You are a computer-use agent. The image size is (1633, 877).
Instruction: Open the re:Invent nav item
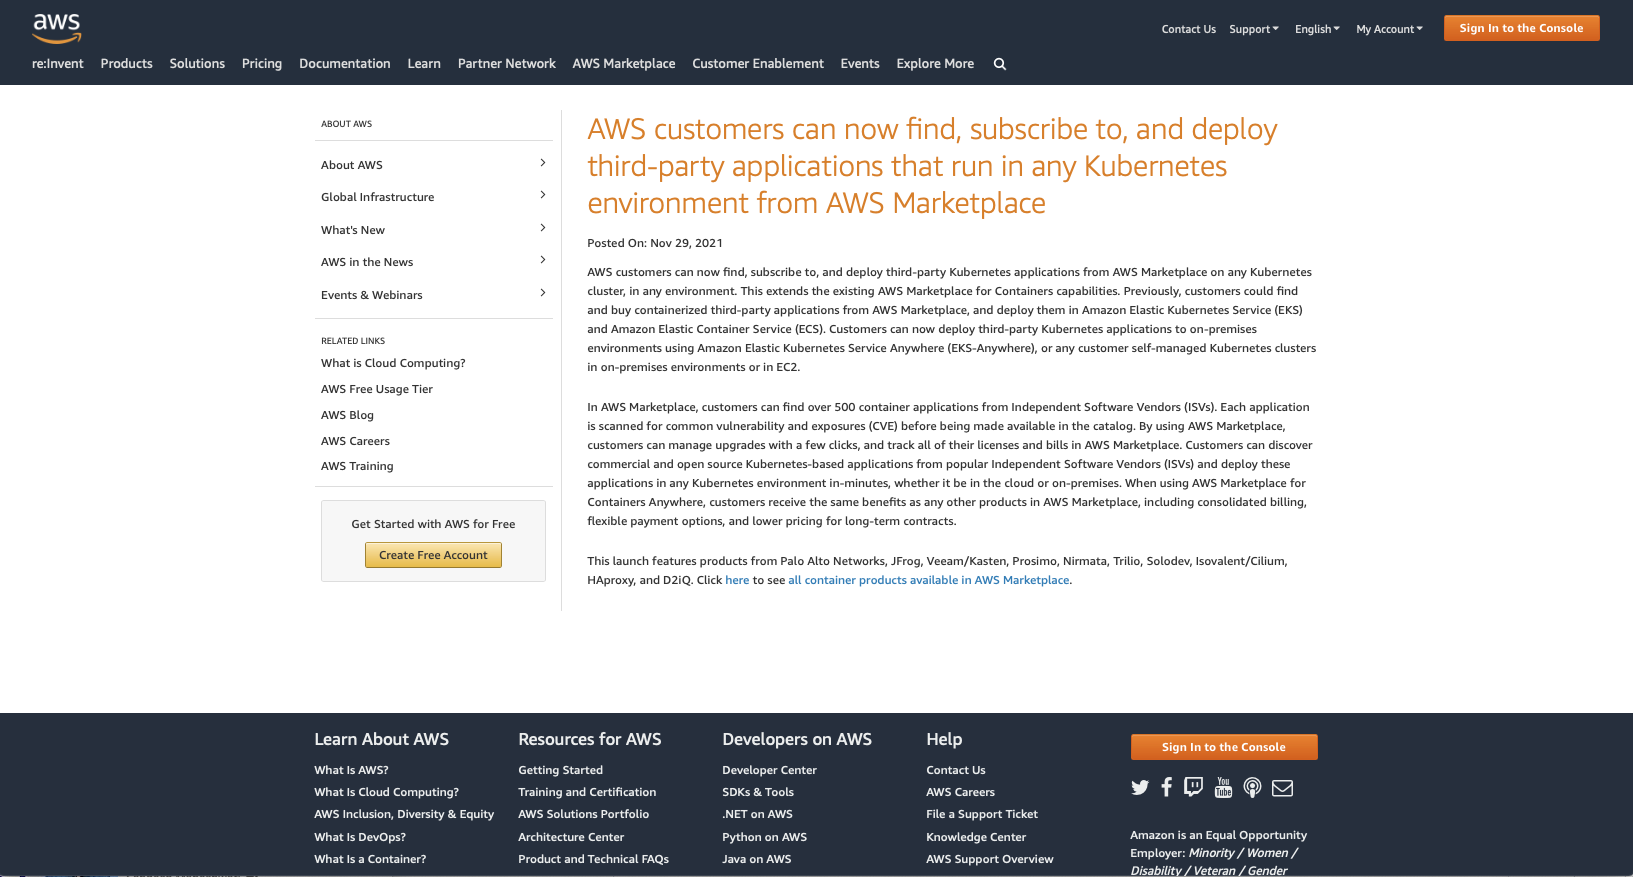pos(58,64)
